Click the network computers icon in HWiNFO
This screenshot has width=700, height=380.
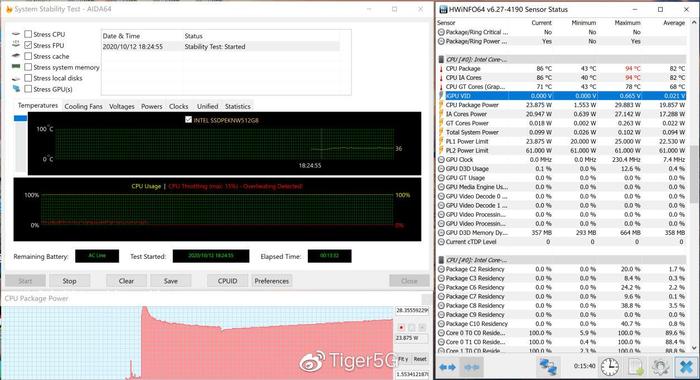coord(548,367)
